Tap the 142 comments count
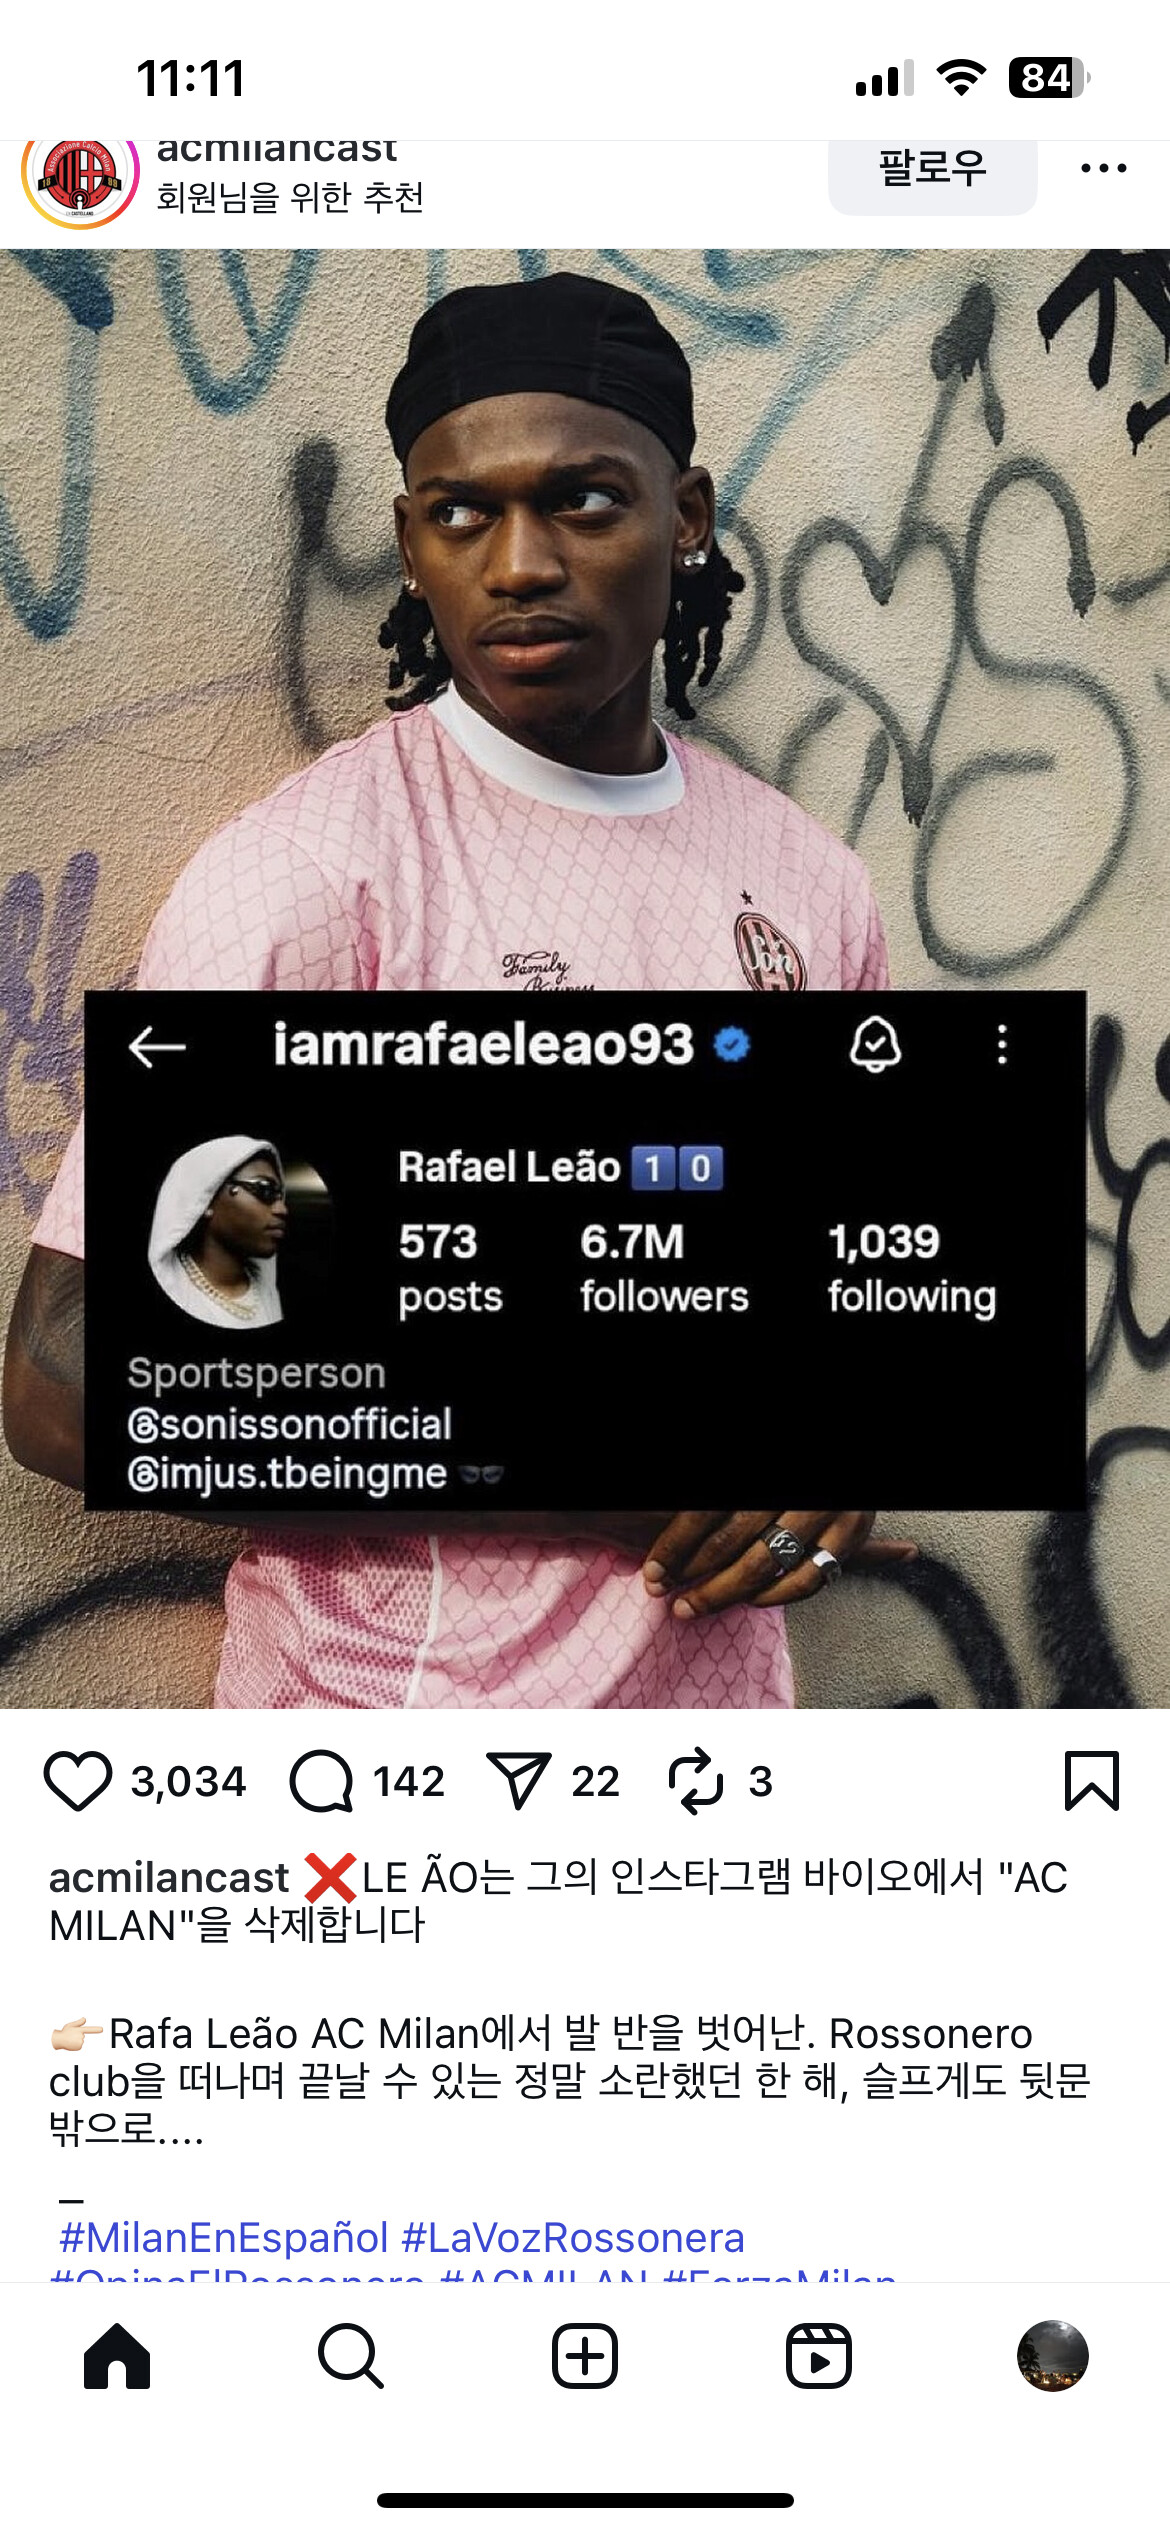Image resolution: width=1170 pixels, height=2532 pixels. click(409, 1781)
